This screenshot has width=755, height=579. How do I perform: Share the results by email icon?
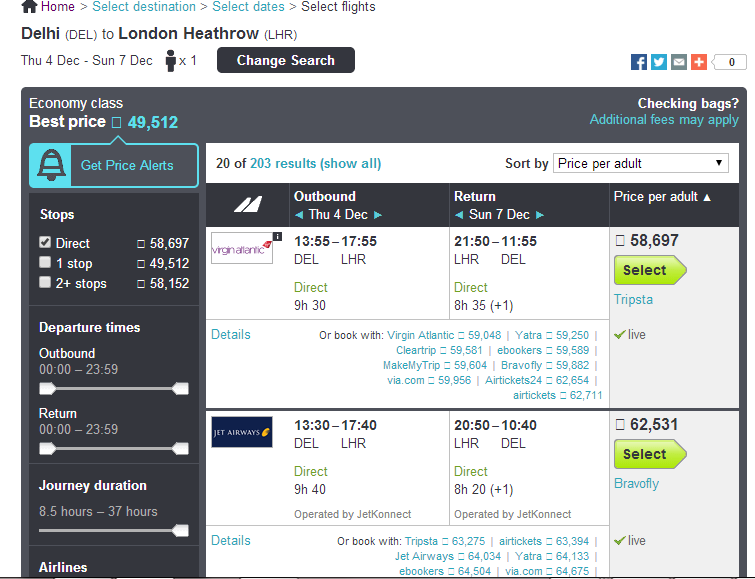pos(679,62)
